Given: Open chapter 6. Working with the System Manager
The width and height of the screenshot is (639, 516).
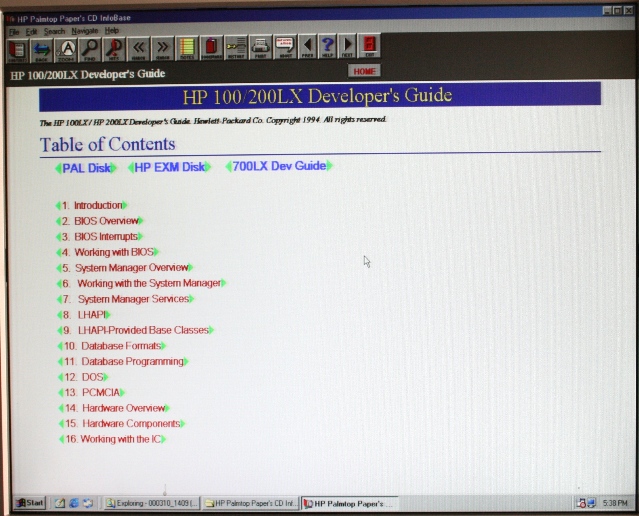Looking at the screenshot, I should click(141, 283).
